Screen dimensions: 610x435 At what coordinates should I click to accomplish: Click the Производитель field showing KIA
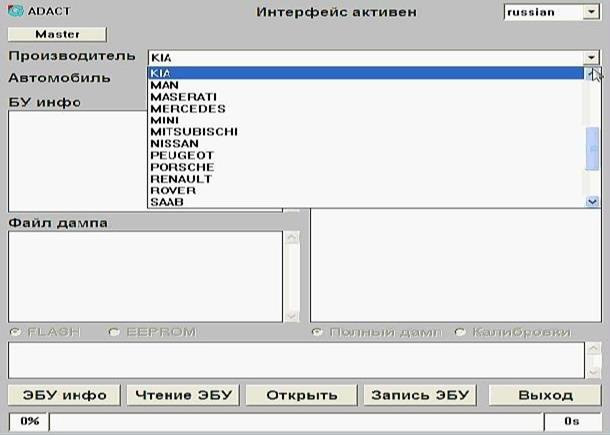coord(366,58)
